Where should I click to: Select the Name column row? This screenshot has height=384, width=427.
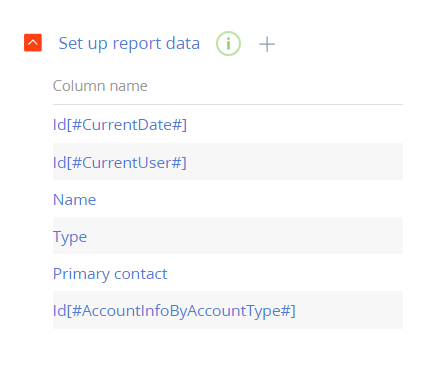(228, 199)
